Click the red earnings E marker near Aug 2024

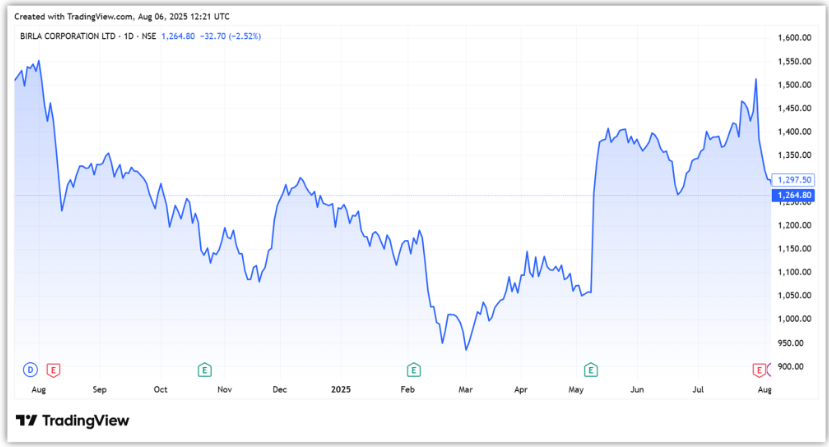tap(53, 370)
